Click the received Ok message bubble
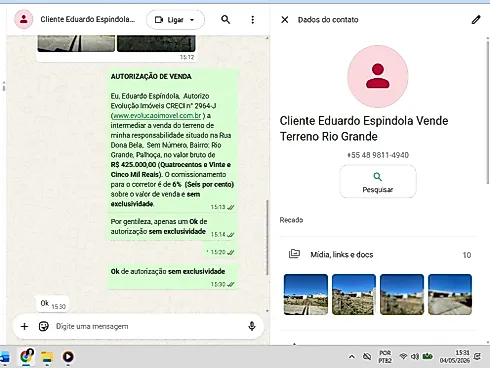 pos(53,304)
